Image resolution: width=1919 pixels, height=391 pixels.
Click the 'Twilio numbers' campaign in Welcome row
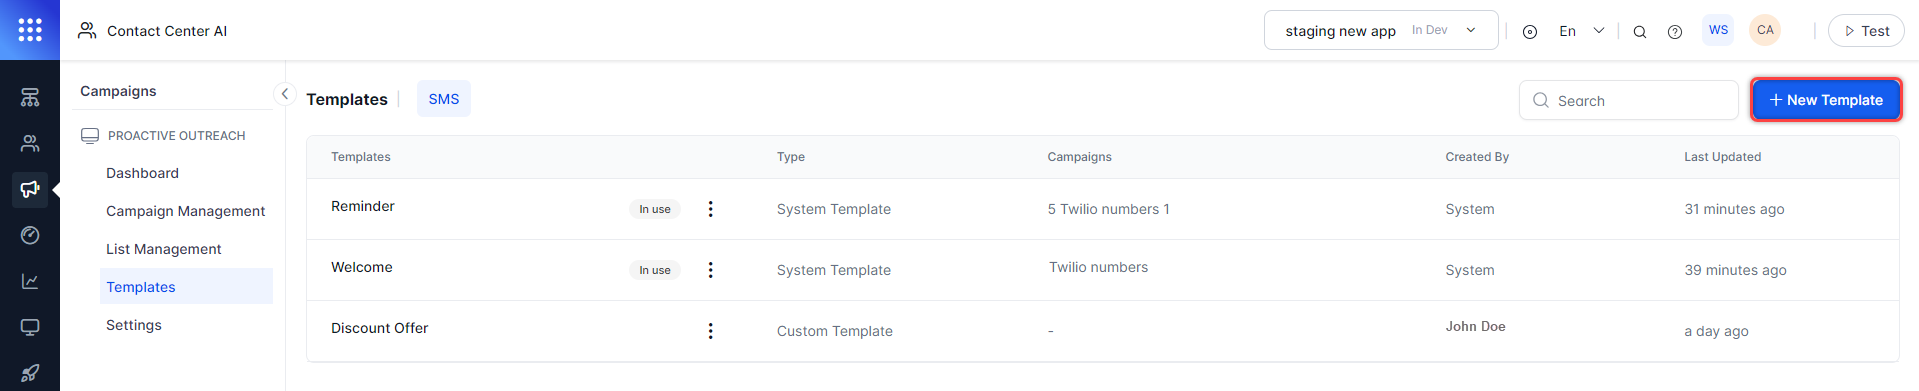point(1098,267)
